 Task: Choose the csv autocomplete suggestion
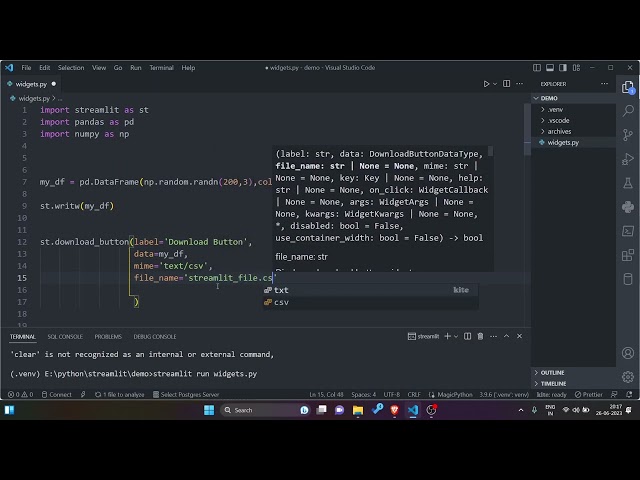coord(371,302)
